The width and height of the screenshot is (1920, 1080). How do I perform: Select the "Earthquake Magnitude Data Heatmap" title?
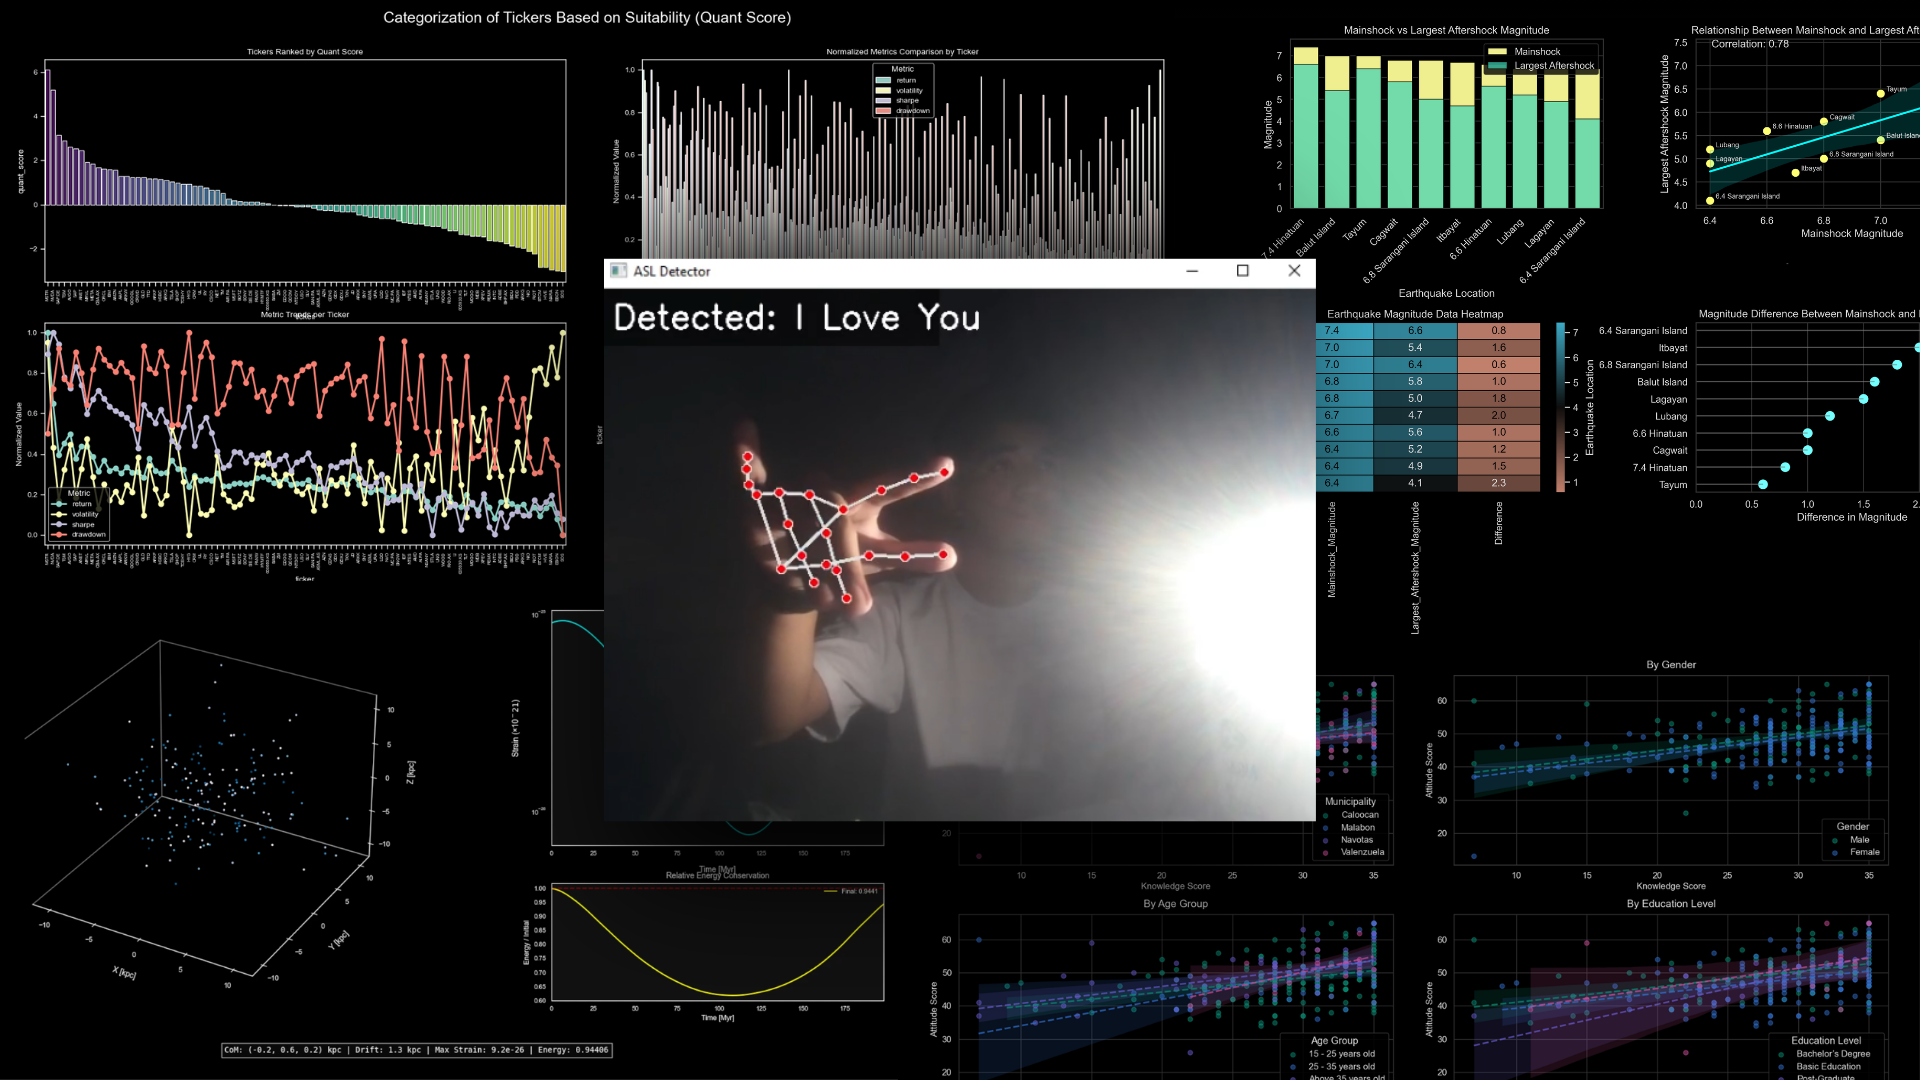[1415, 314]
